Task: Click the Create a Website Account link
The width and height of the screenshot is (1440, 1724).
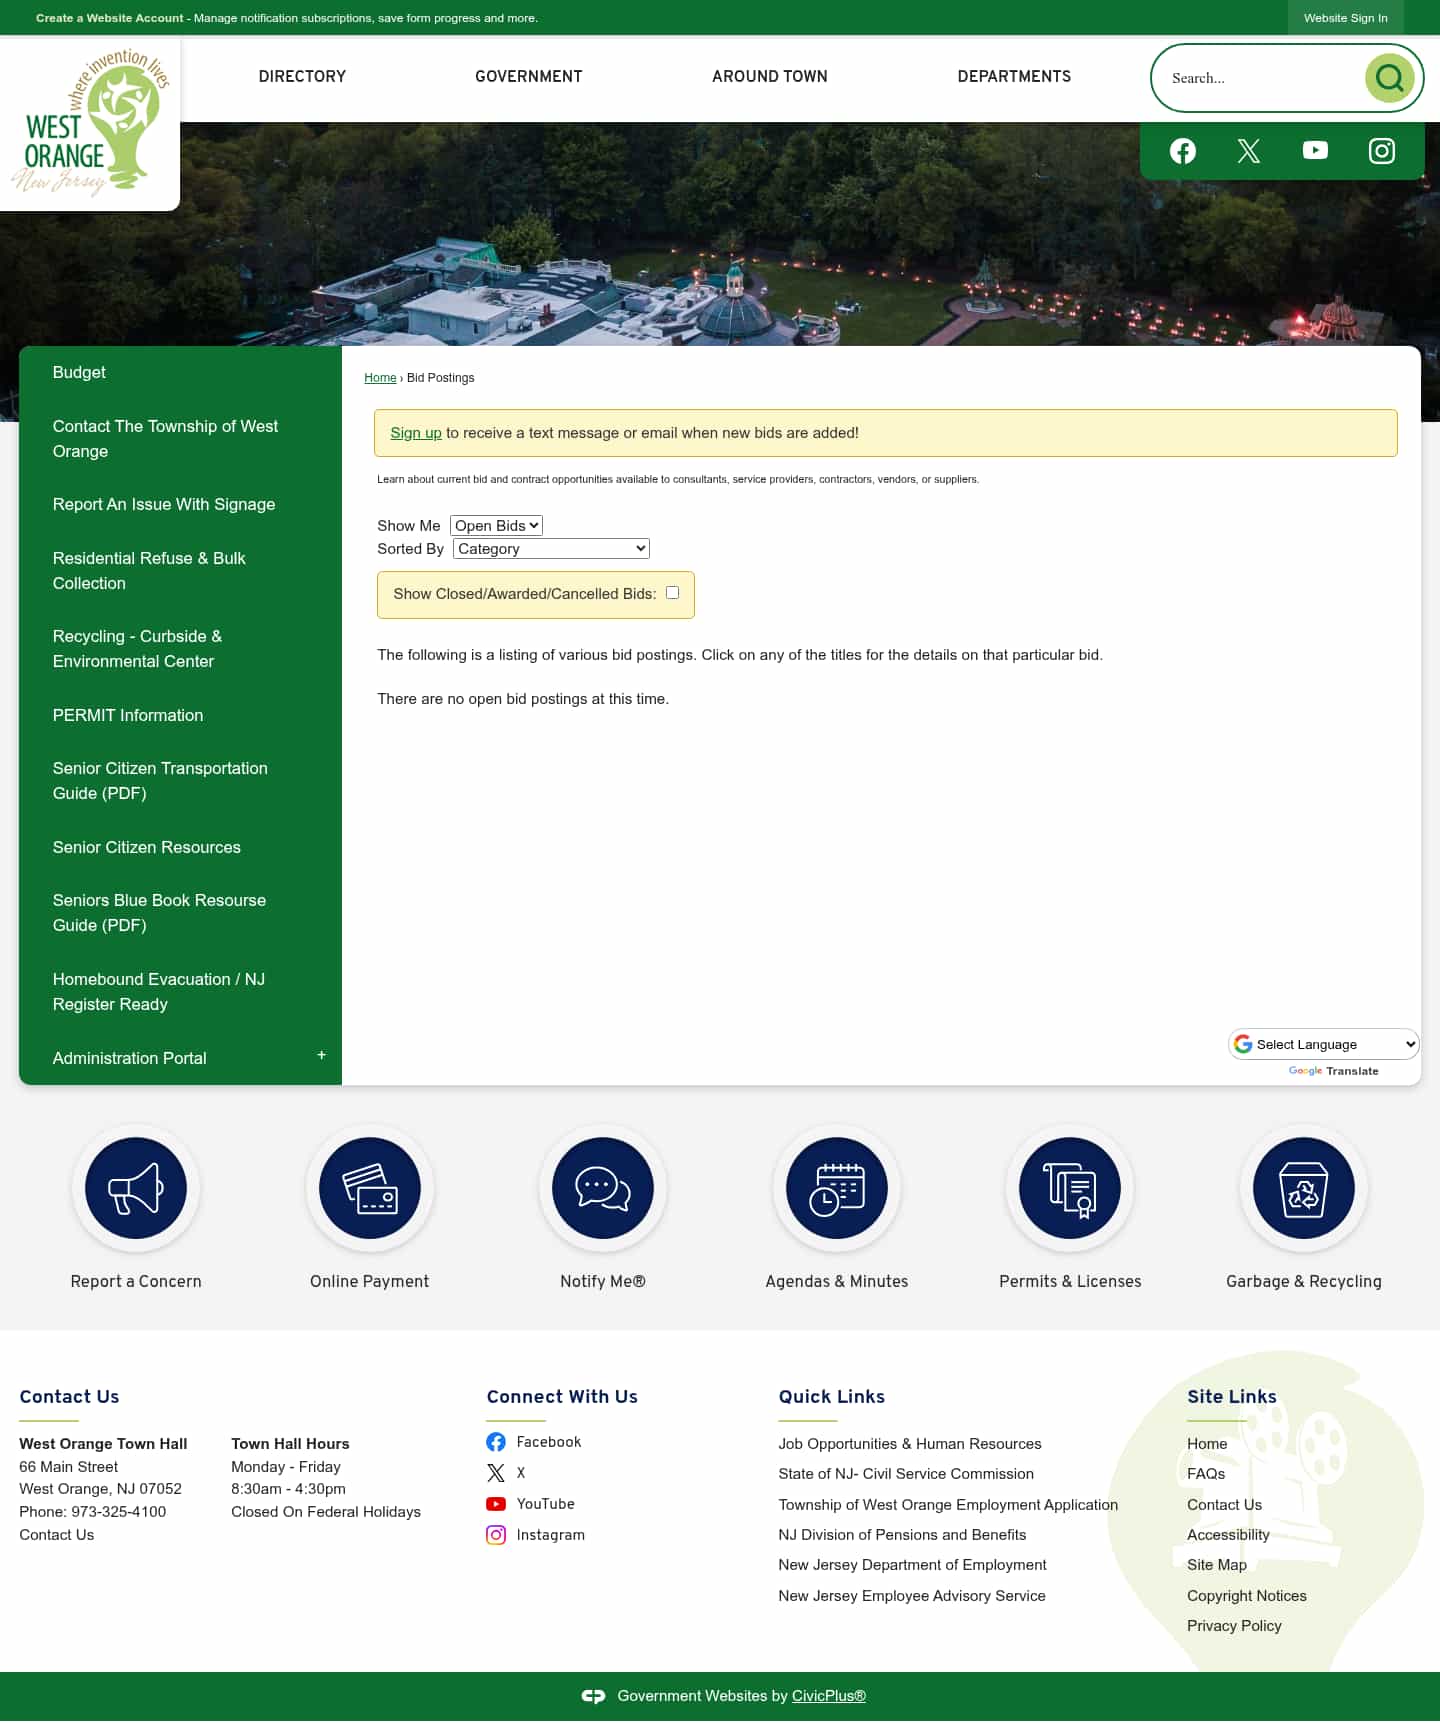Action: click(110, 18)
